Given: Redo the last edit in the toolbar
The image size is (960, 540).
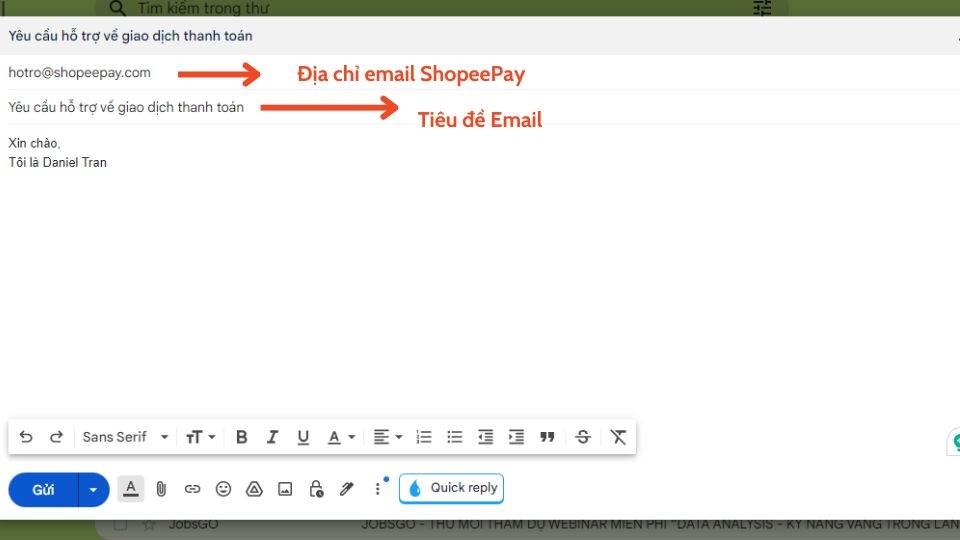Looking at the screenshot, I should pyautogui.click(x=56, y=437).
